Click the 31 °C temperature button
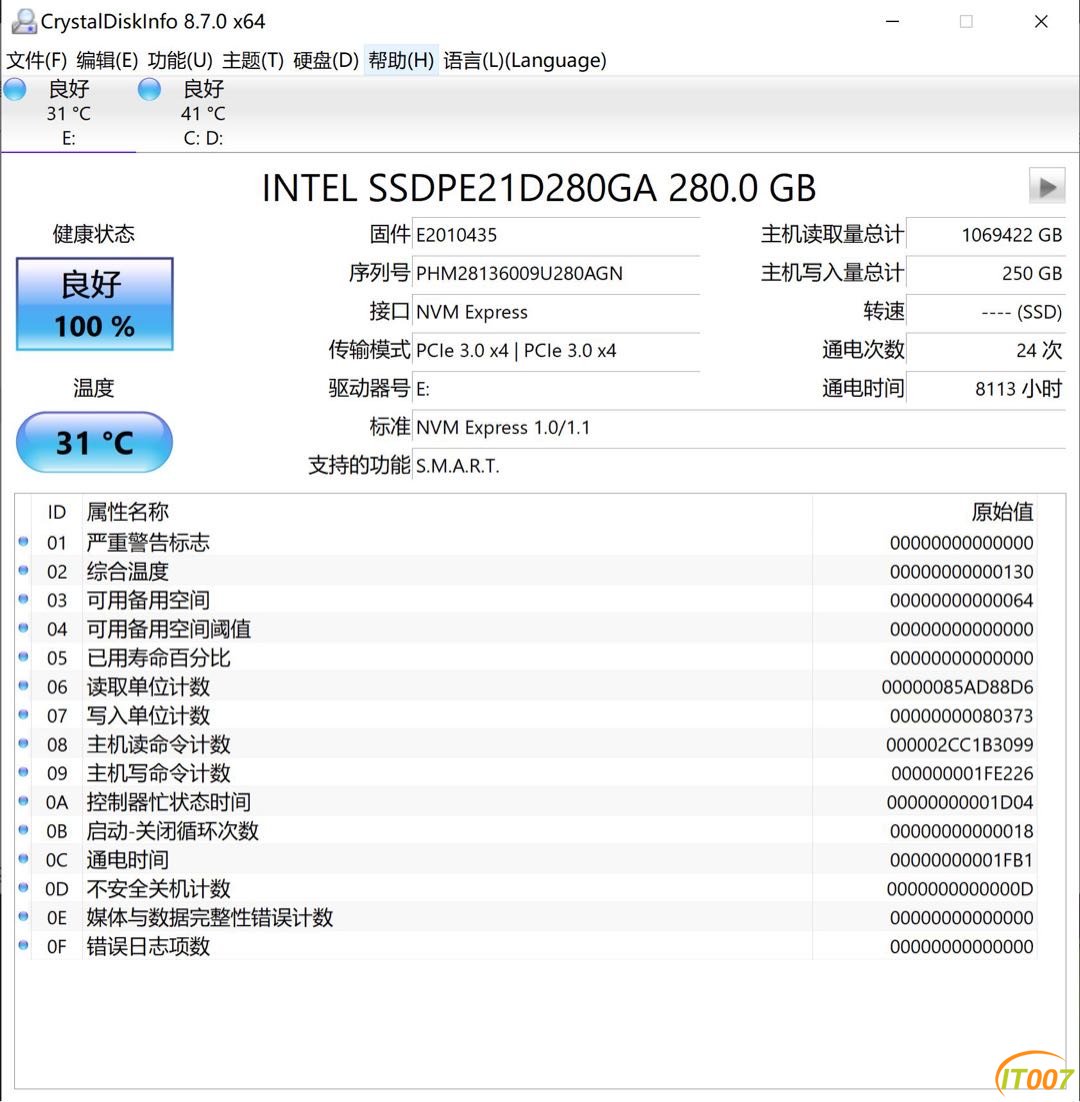The image size is (1080, 1102). tap(95, 443)
